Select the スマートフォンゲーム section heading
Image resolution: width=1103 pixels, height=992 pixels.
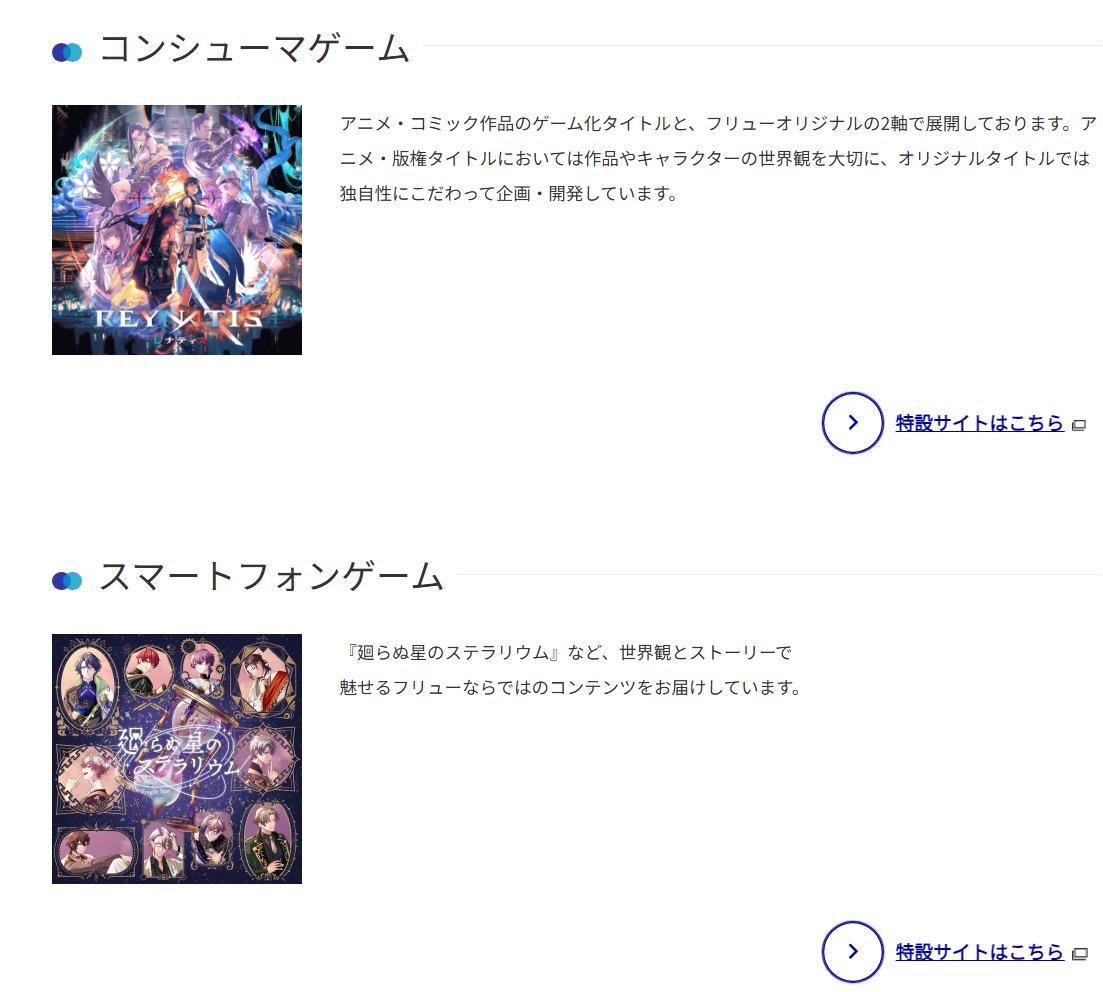coord(271,576)
